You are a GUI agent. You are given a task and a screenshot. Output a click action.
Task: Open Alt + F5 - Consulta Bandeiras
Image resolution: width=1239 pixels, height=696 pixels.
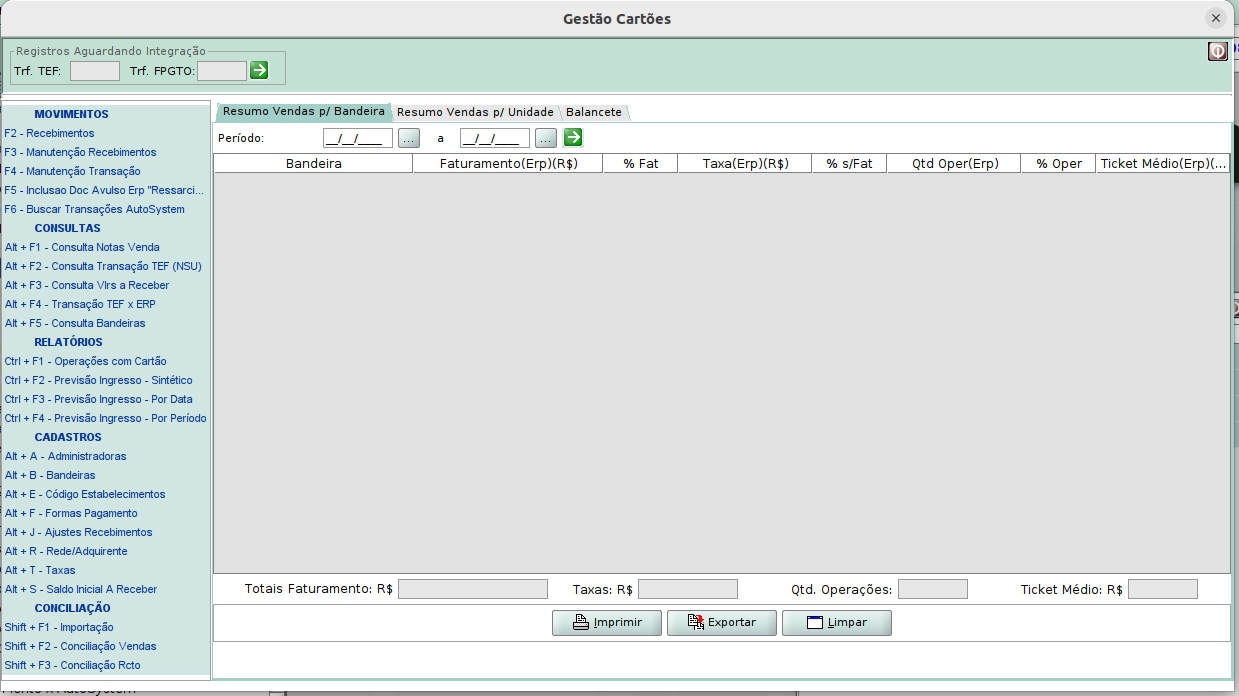point(75,323)
